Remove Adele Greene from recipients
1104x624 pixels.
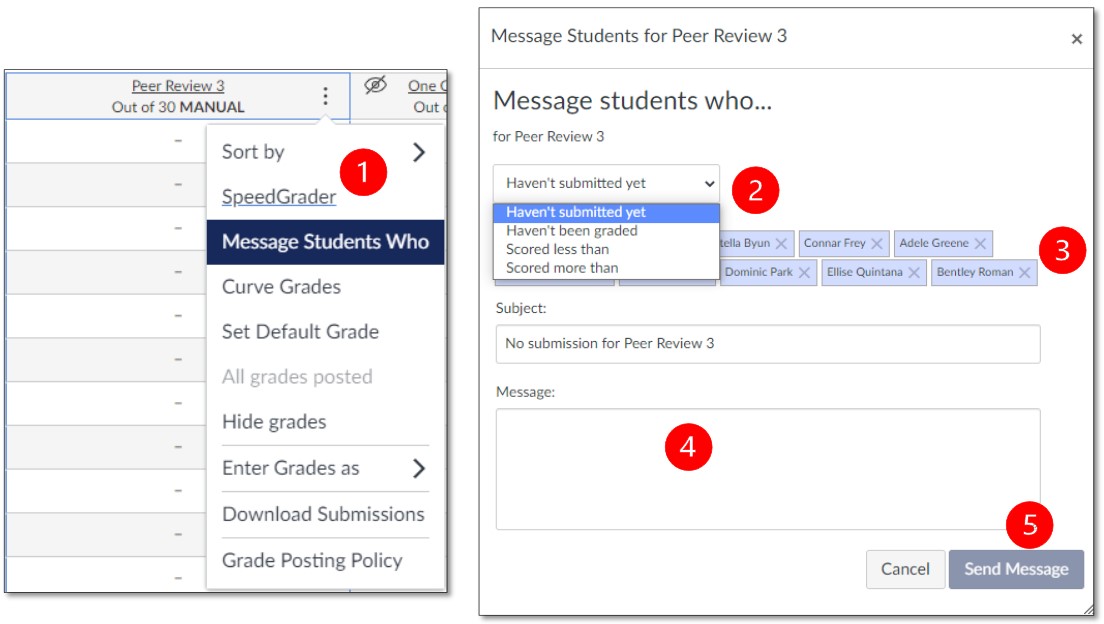[980, 244]
